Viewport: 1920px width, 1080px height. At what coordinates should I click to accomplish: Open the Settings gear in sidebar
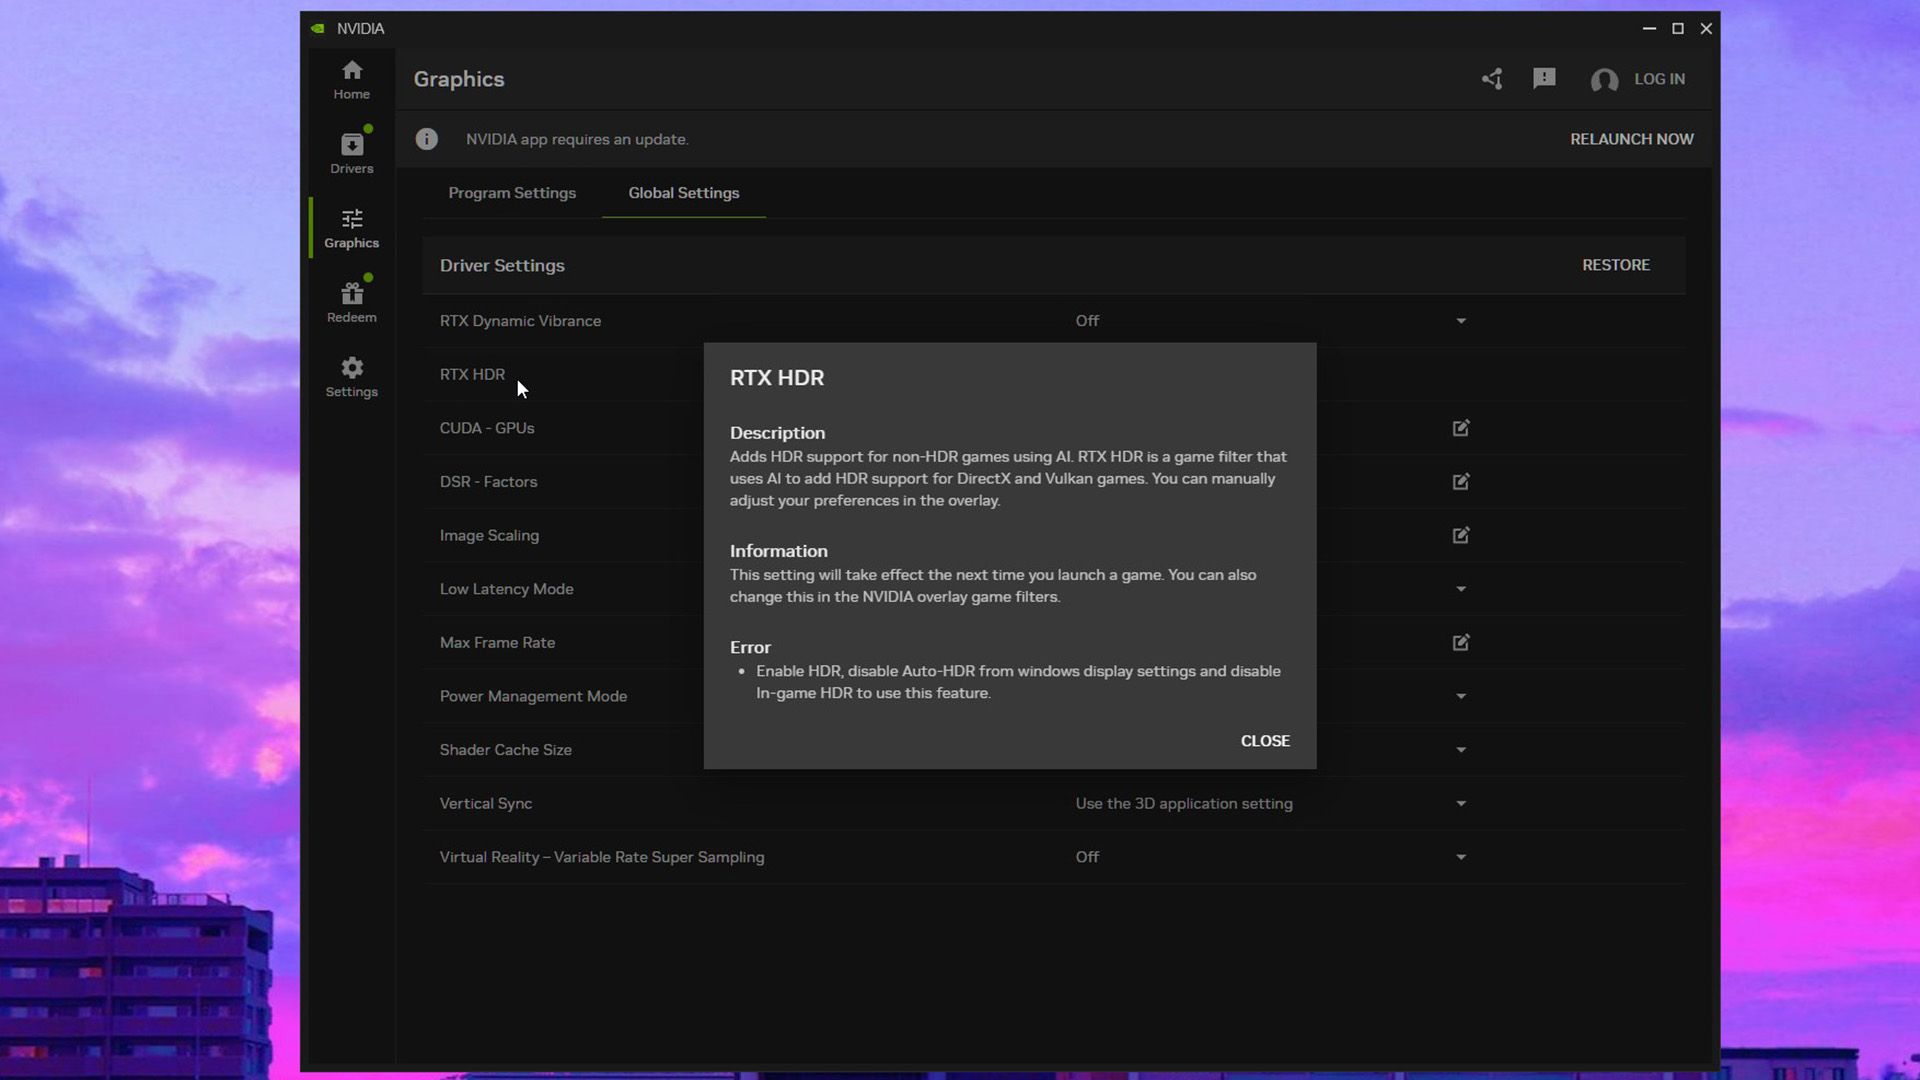pos(351,377)
